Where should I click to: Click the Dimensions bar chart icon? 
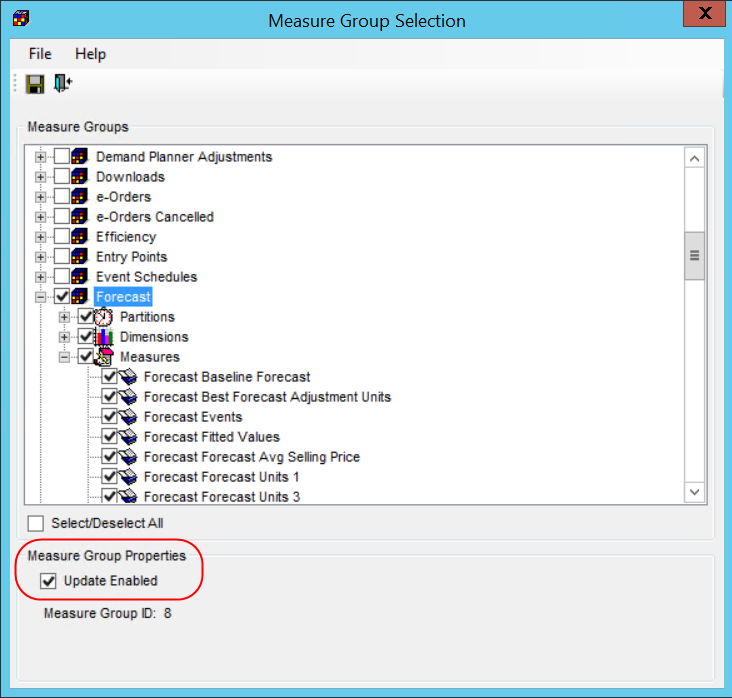coord(104,337)
